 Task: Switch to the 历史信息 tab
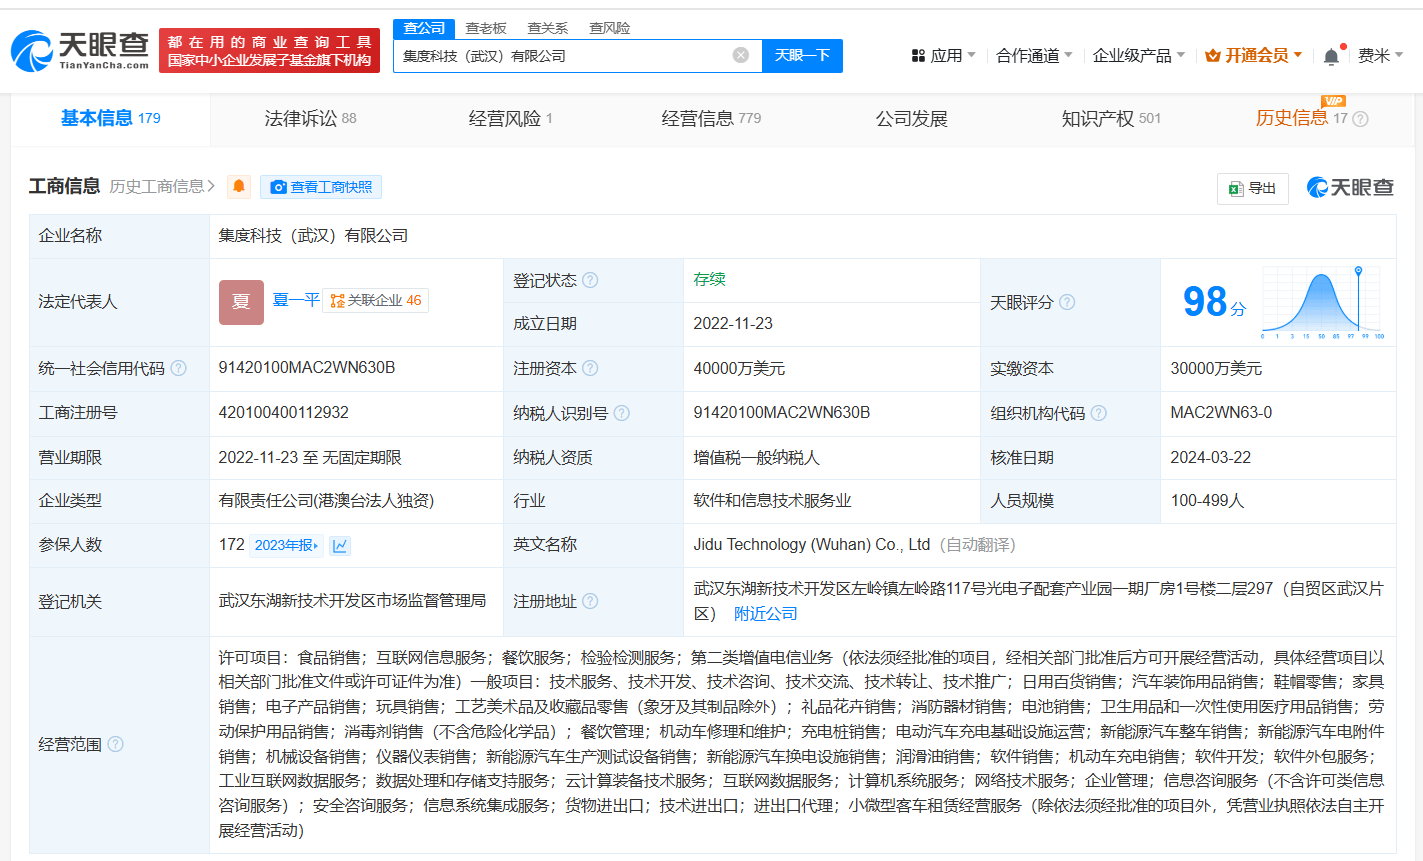click(x=1292, y=119)
